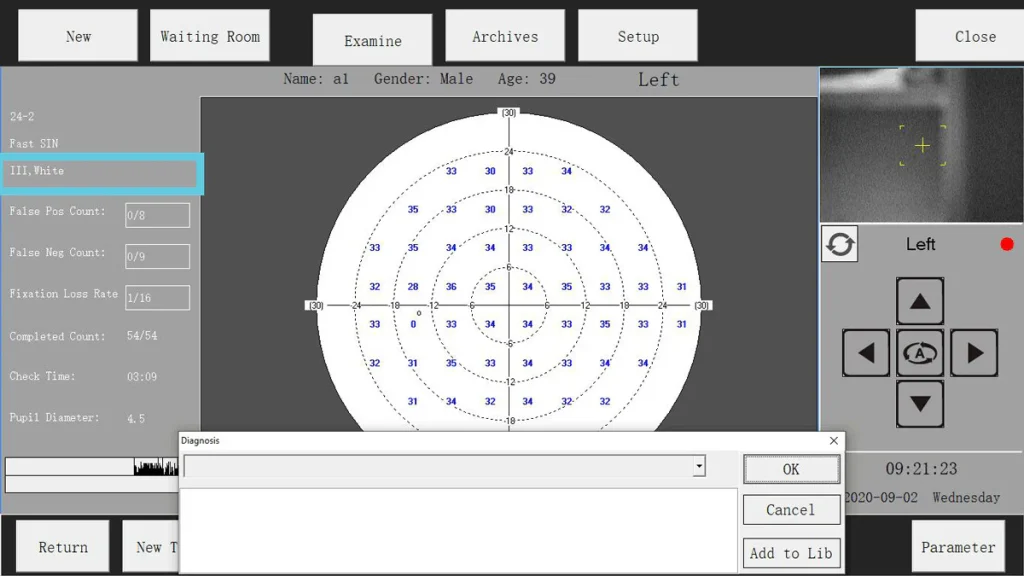1024x576 pixels.
Task: Click the red recording indicator dot
Action: pos(1007,244)
